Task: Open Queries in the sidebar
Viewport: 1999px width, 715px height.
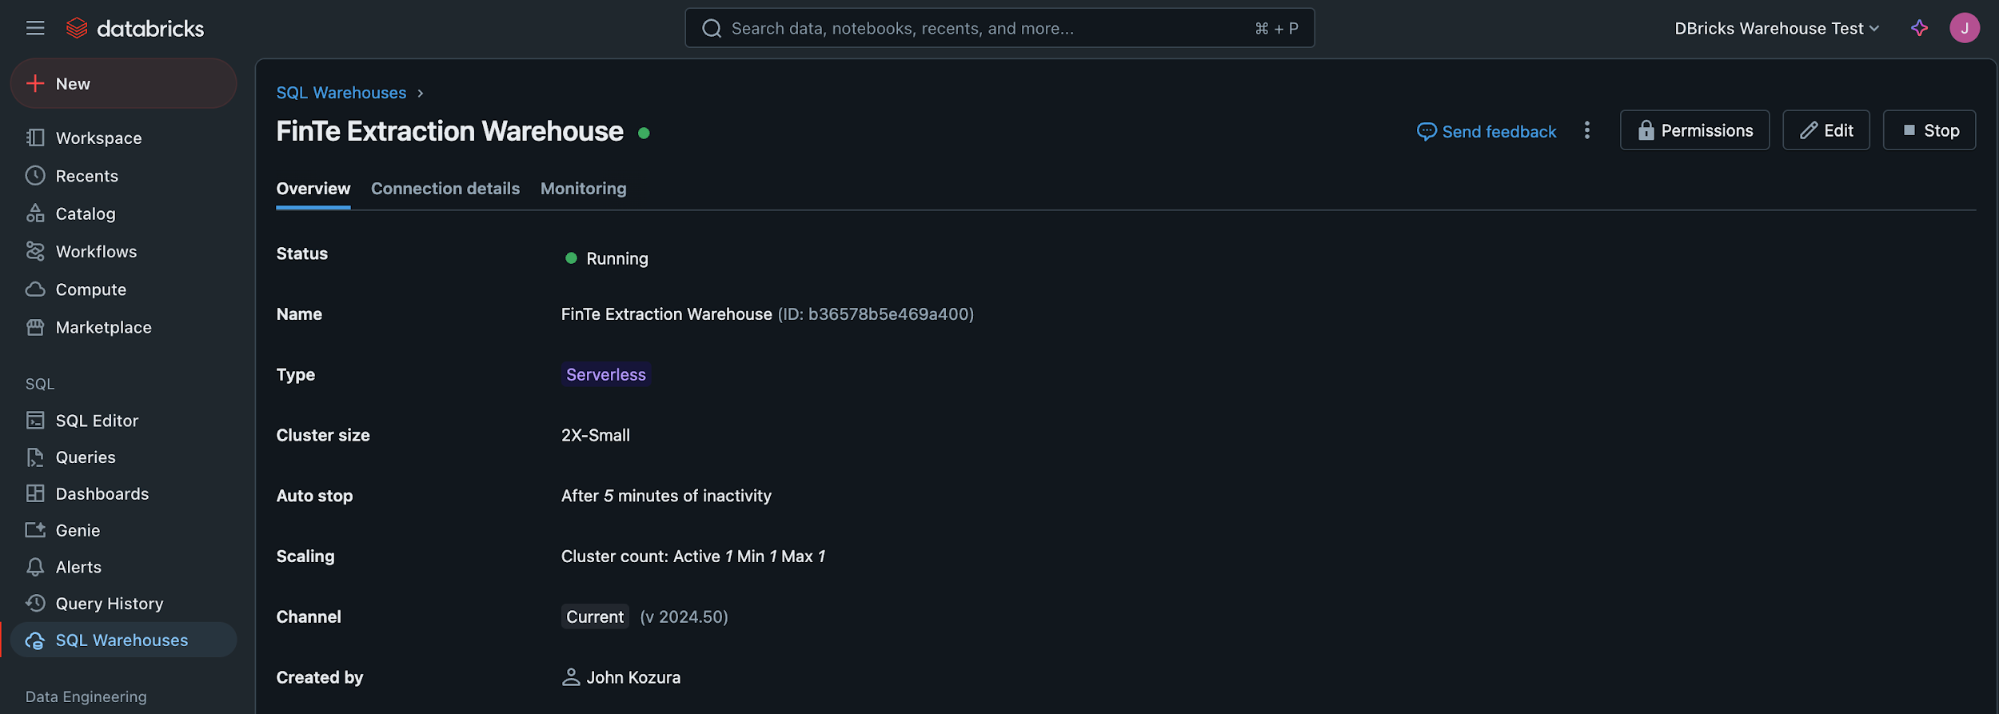Action: [x=85, y=458]
